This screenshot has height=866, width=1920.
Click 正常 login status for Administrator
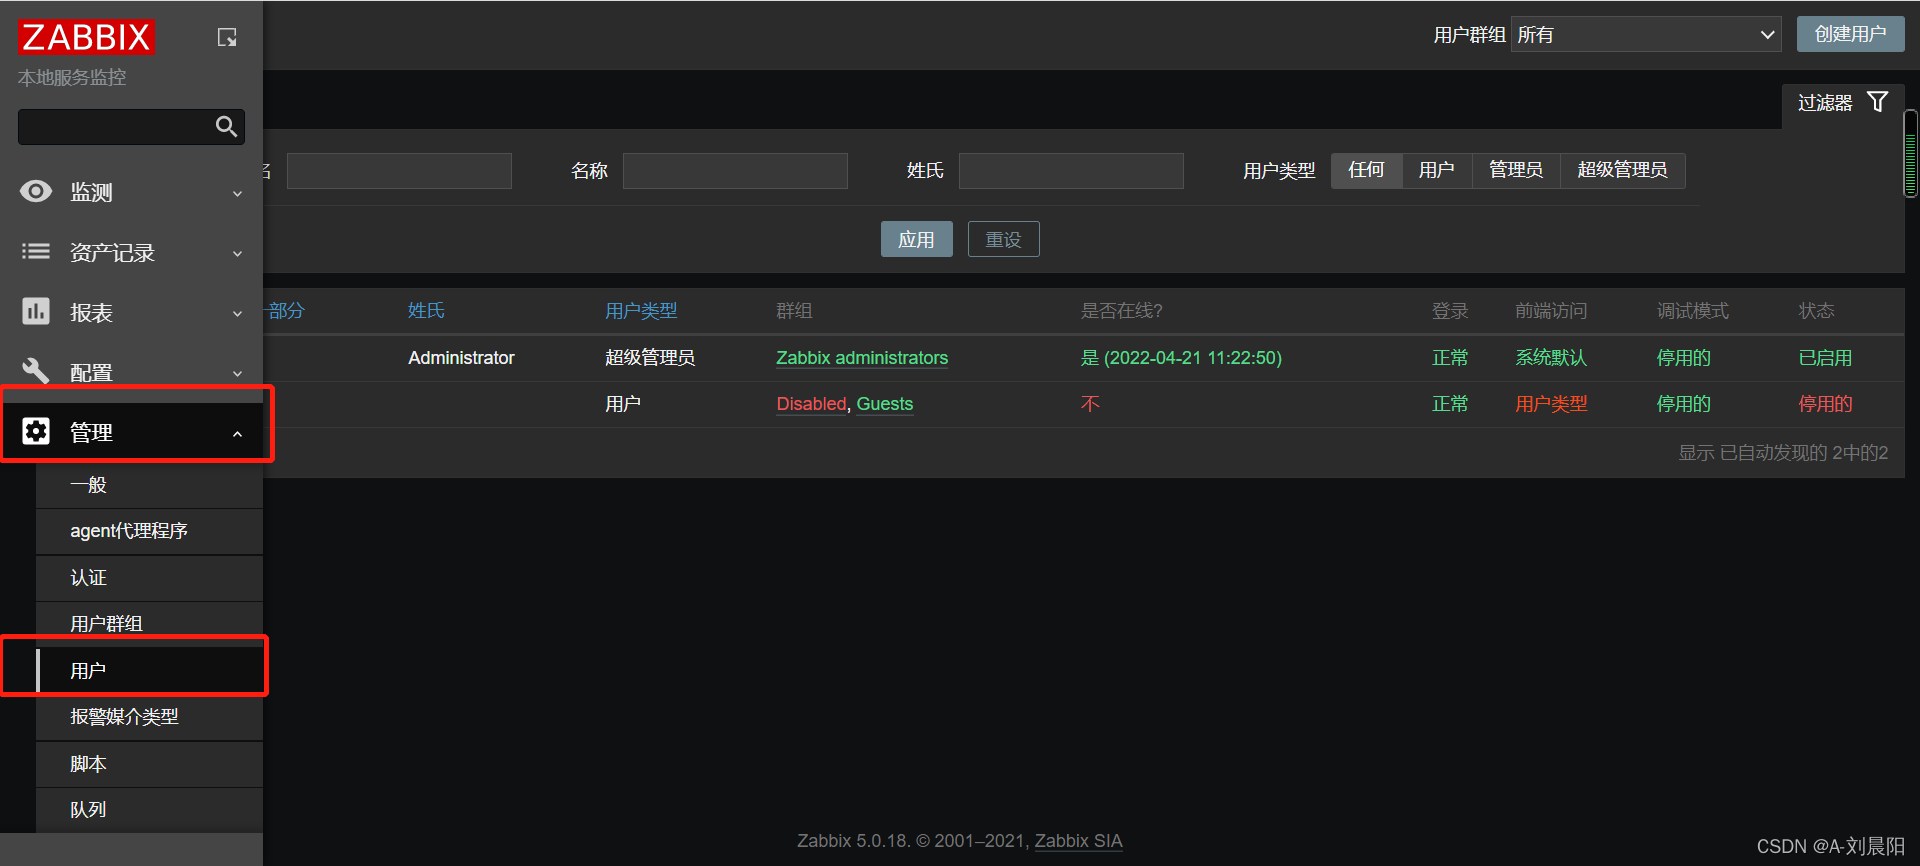pos(1450,358)
